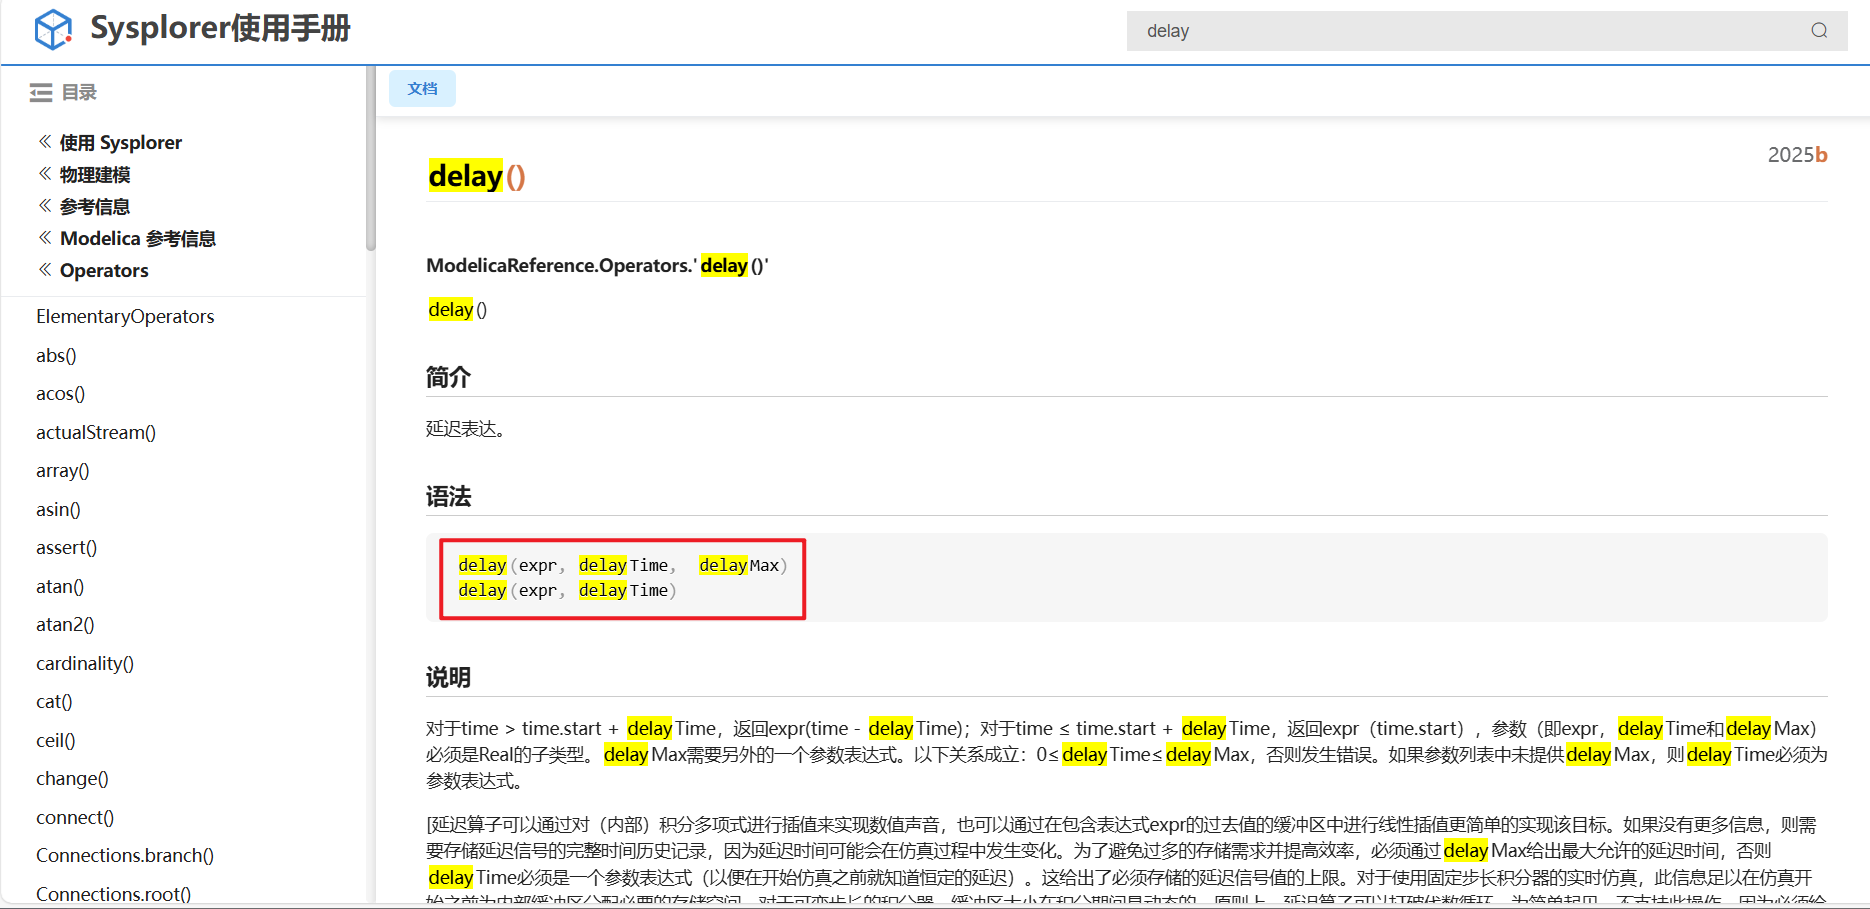Open 参考信息 in the table of contents
The width and height of the screenshot is (1870, 909).
pos(95,207)
